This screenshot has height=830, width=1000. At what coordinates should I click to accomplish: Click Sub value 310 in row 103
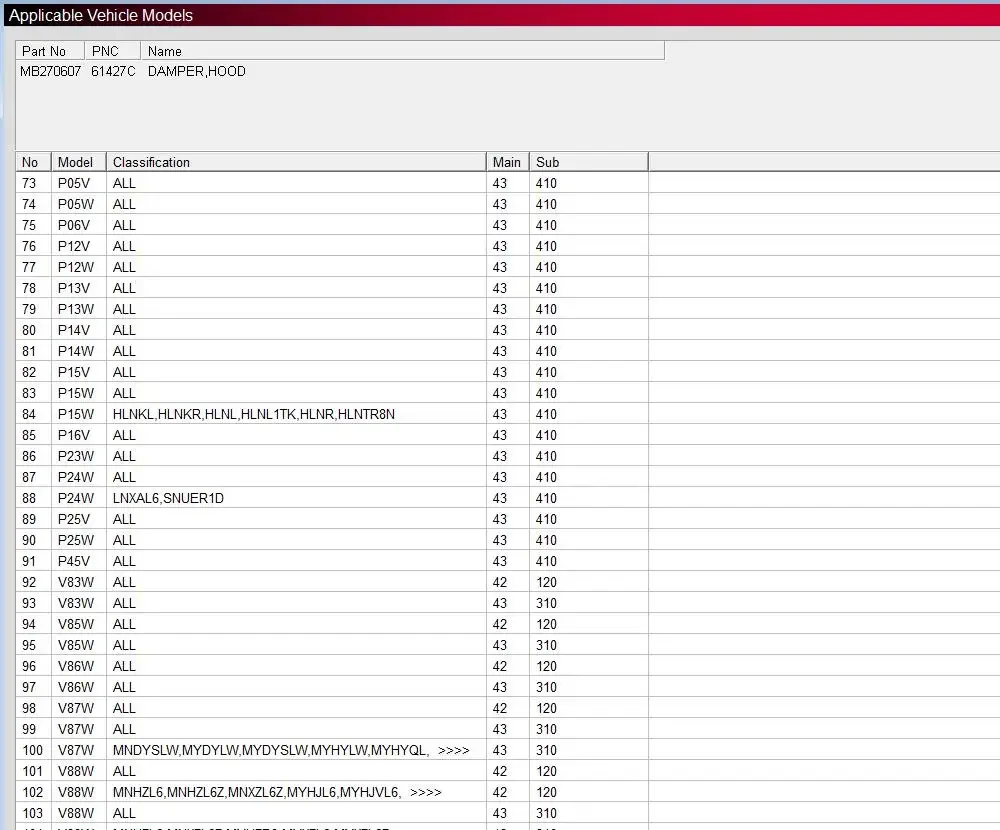coord(547,814)
